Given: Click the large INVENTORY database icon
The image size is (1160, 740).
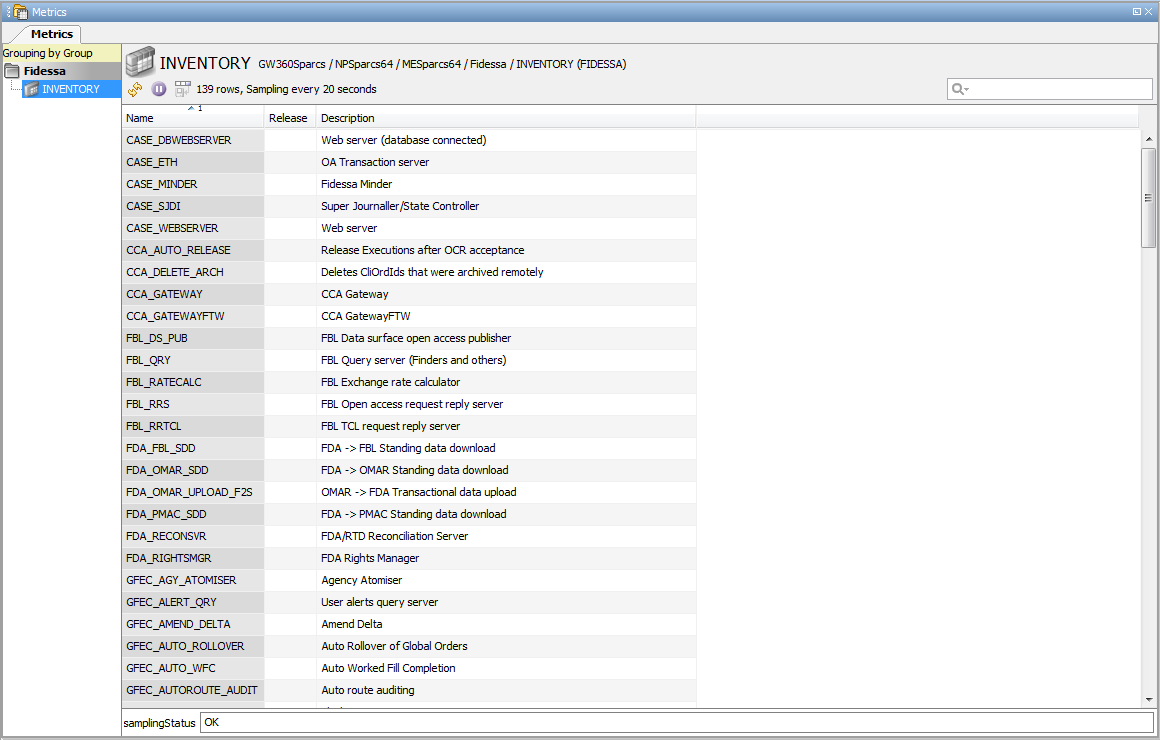Looking at the screenshot, I should [x=140, y=62].
